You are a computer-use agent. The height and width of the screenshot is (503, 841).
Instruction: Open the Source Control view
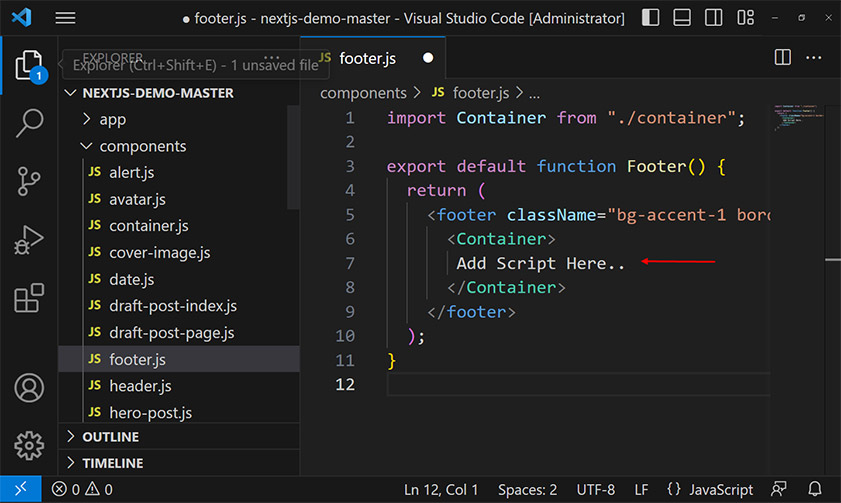29,181
